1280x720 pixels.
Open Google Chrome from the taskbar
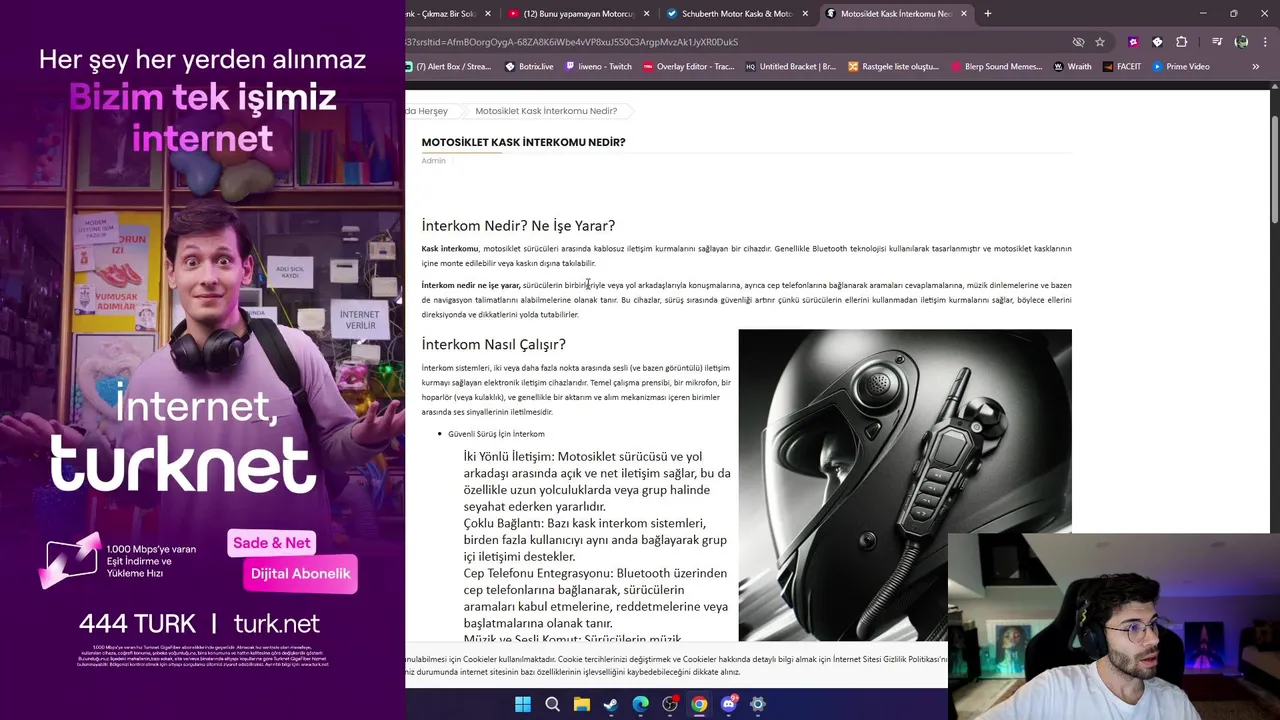(x=699, y=704)
